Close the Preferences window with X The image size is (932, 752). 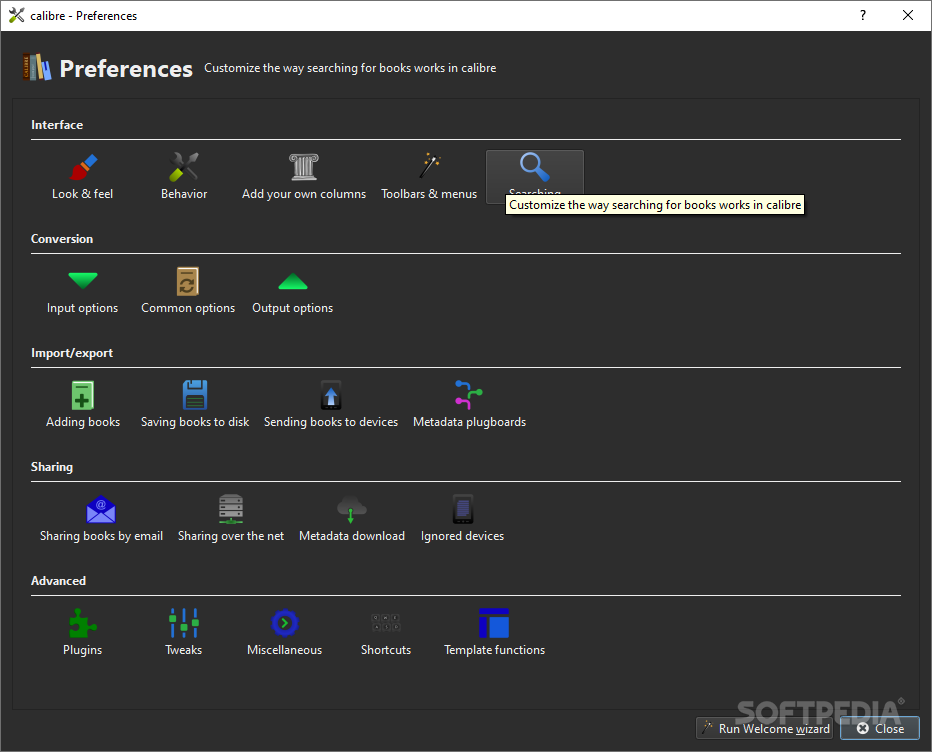tap(908, 15)
